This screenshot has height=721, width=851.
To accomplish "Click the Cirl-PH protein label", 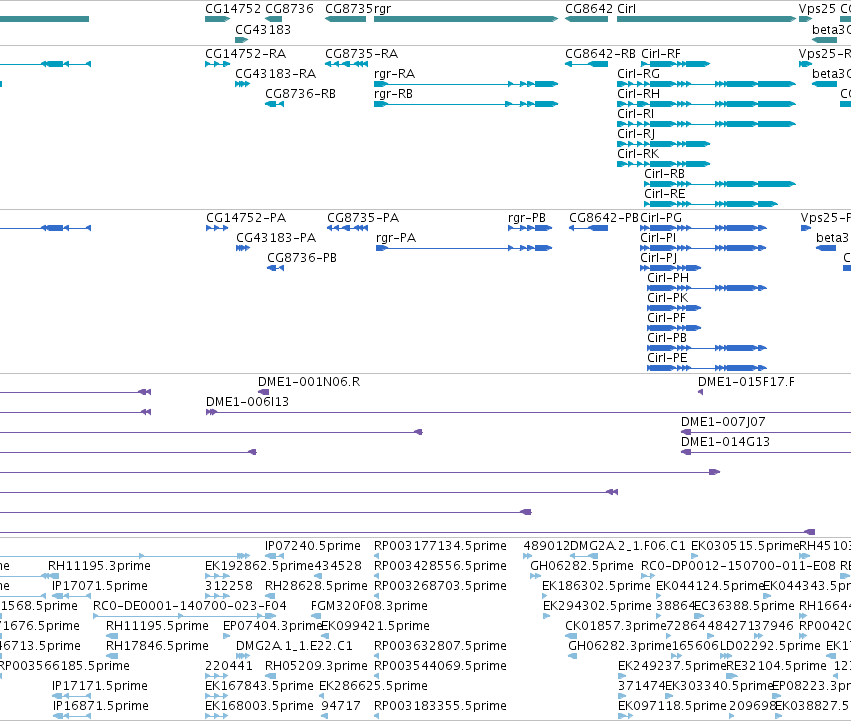I will click(668, 278).
